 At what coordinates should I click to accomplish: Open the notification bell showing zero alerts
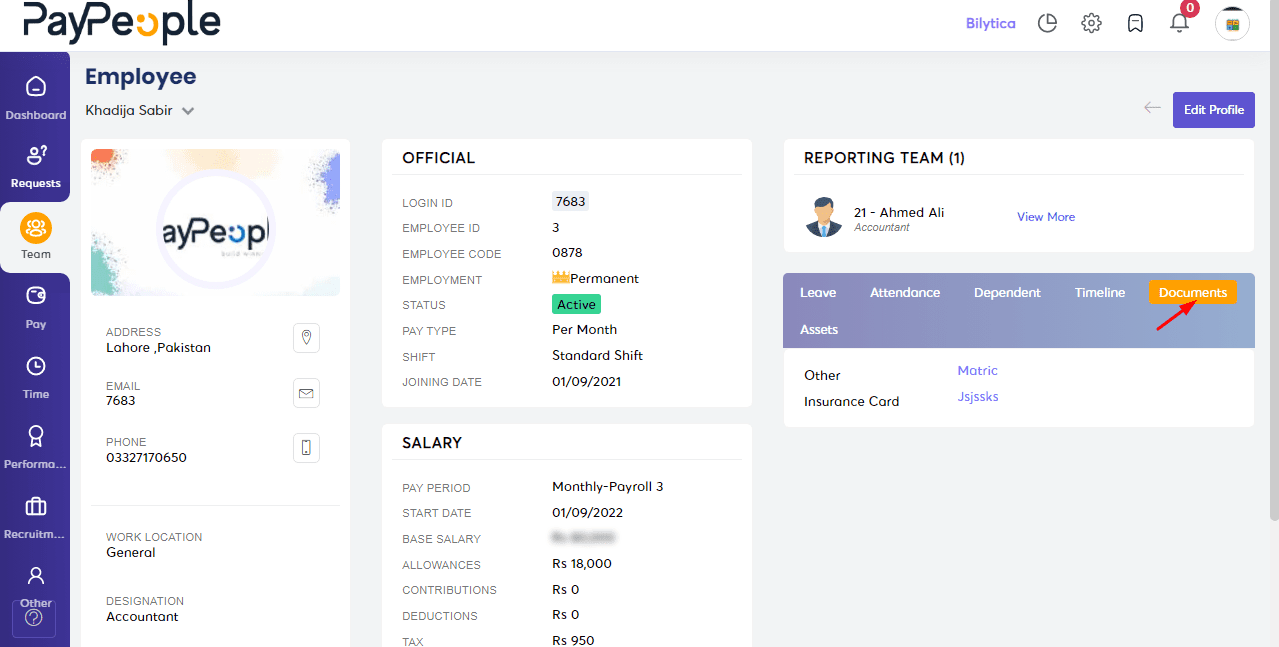pyautogui.click(x=1179, y=22)
